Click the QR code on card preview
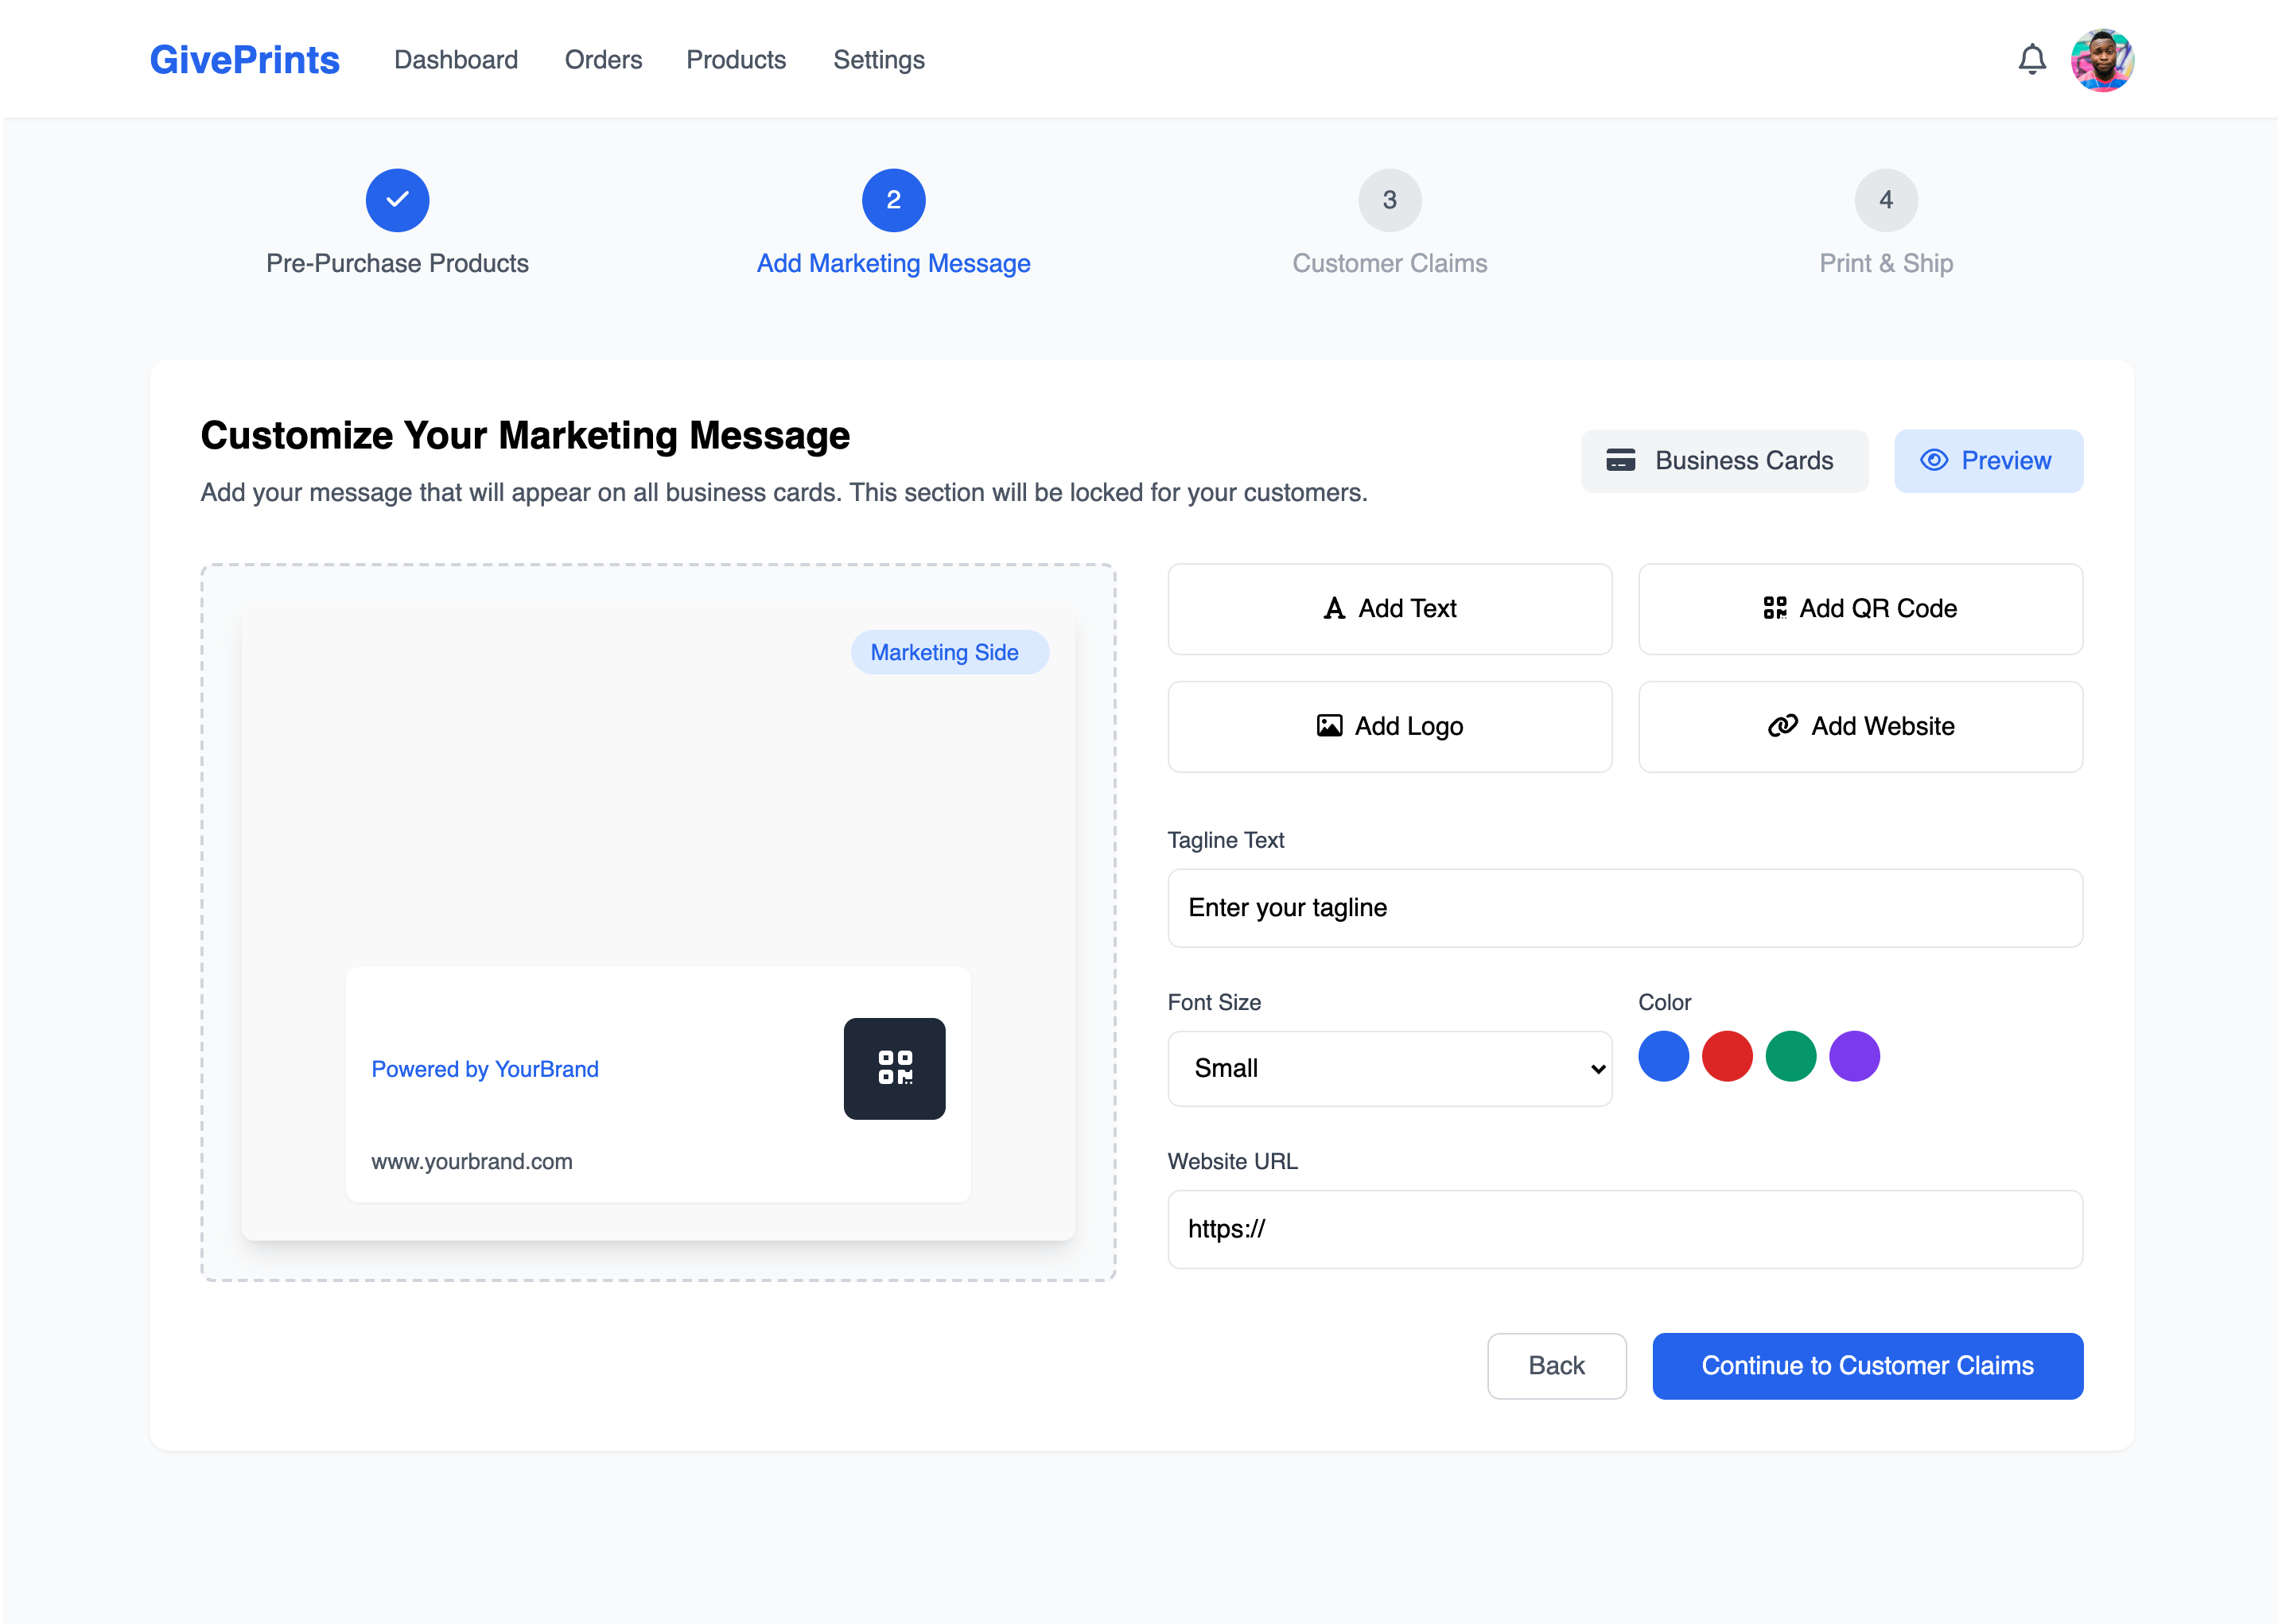 [x=894, y=1068]
